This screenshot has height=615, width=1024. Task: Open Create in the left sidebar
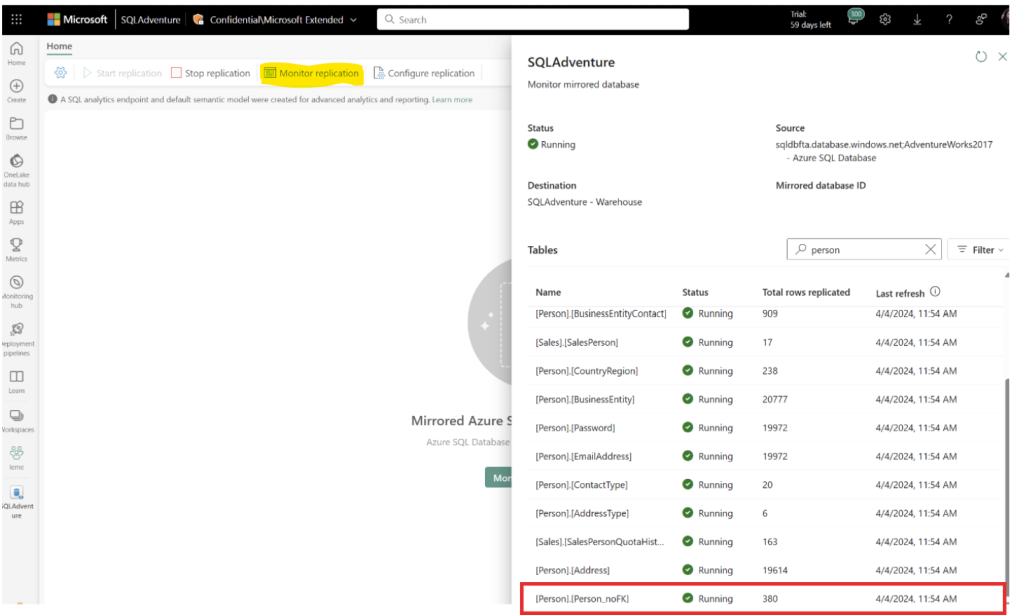pos(16,91)
